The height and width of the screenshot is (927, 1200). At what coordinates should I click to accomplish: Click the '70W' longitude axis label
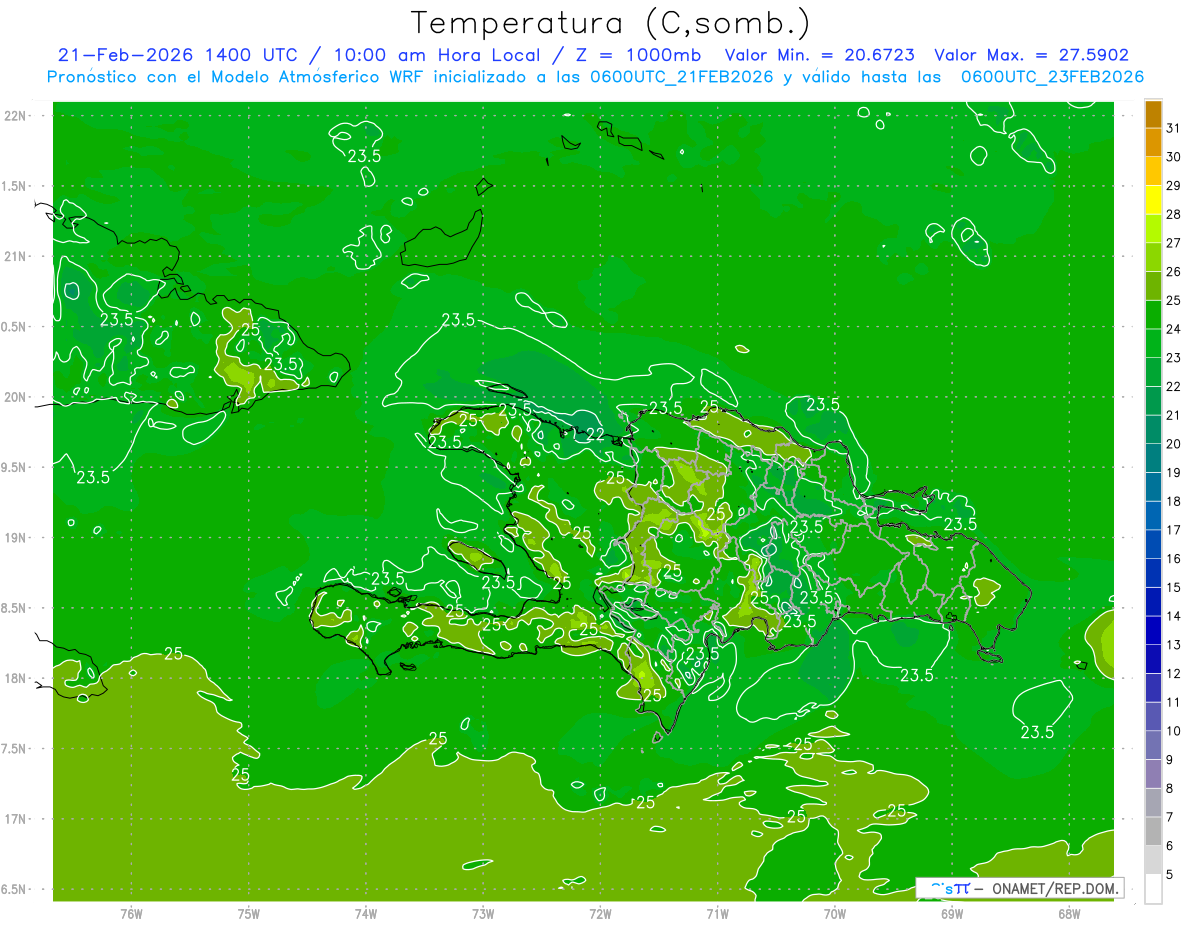coord(835,913)
